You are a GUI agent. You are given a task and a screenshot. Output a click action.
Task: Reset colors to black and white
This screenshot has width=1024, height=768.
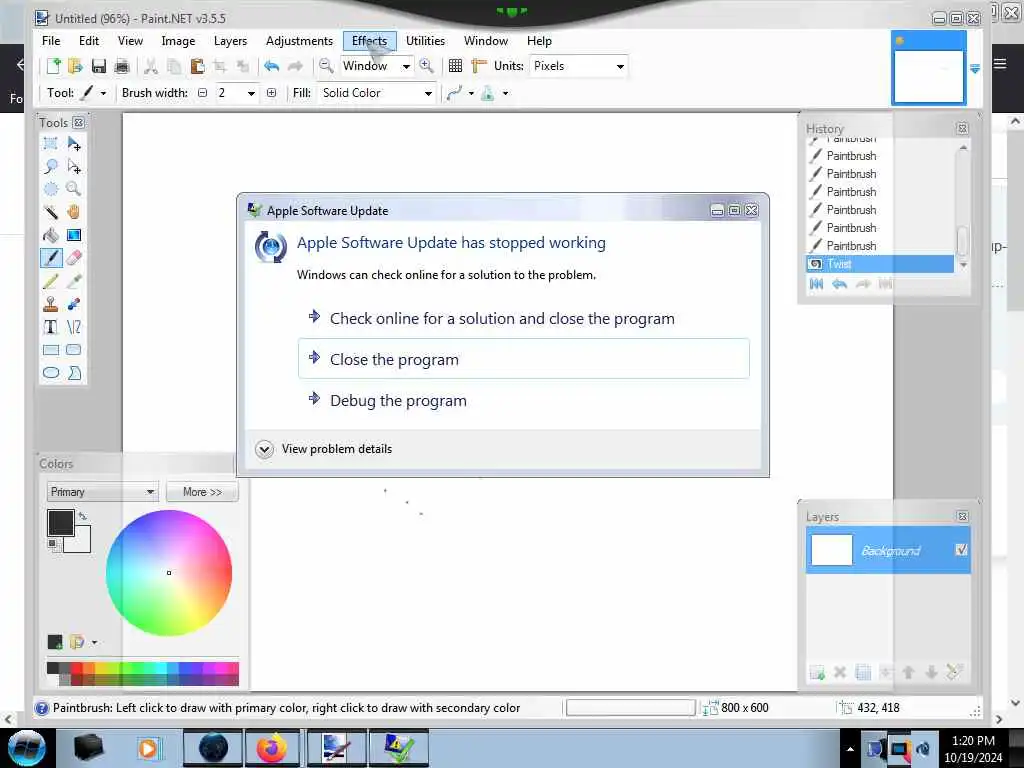[x=52, y=544]
